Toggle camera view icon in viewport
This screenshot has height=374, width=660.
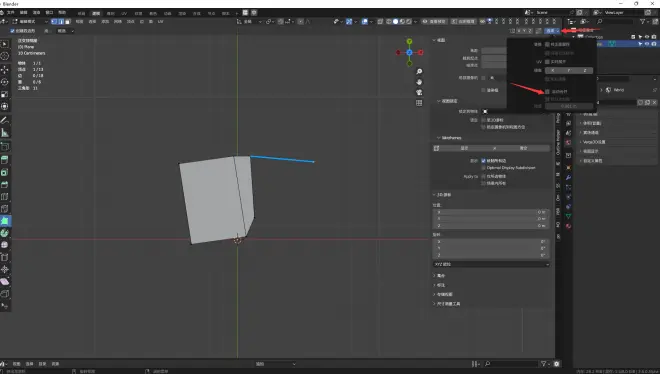pyautogui.click(x=419, y=93)
